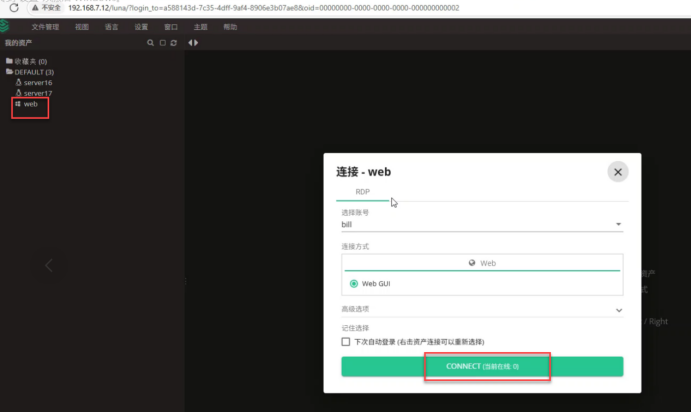Click the green CONNECT button
The width and height of the screenshot is (692, 412).
(482, 367)
